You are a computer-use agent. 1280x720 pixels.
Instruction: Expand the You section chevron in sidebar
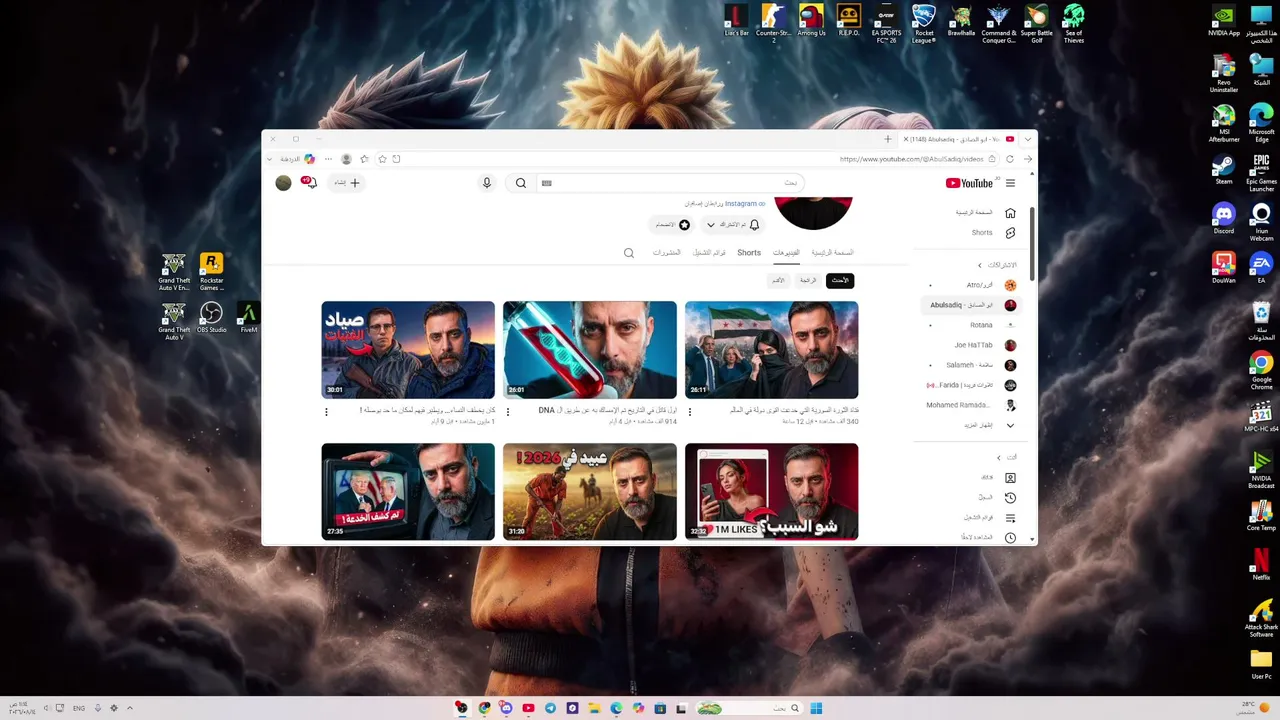(x=998, y=458)
